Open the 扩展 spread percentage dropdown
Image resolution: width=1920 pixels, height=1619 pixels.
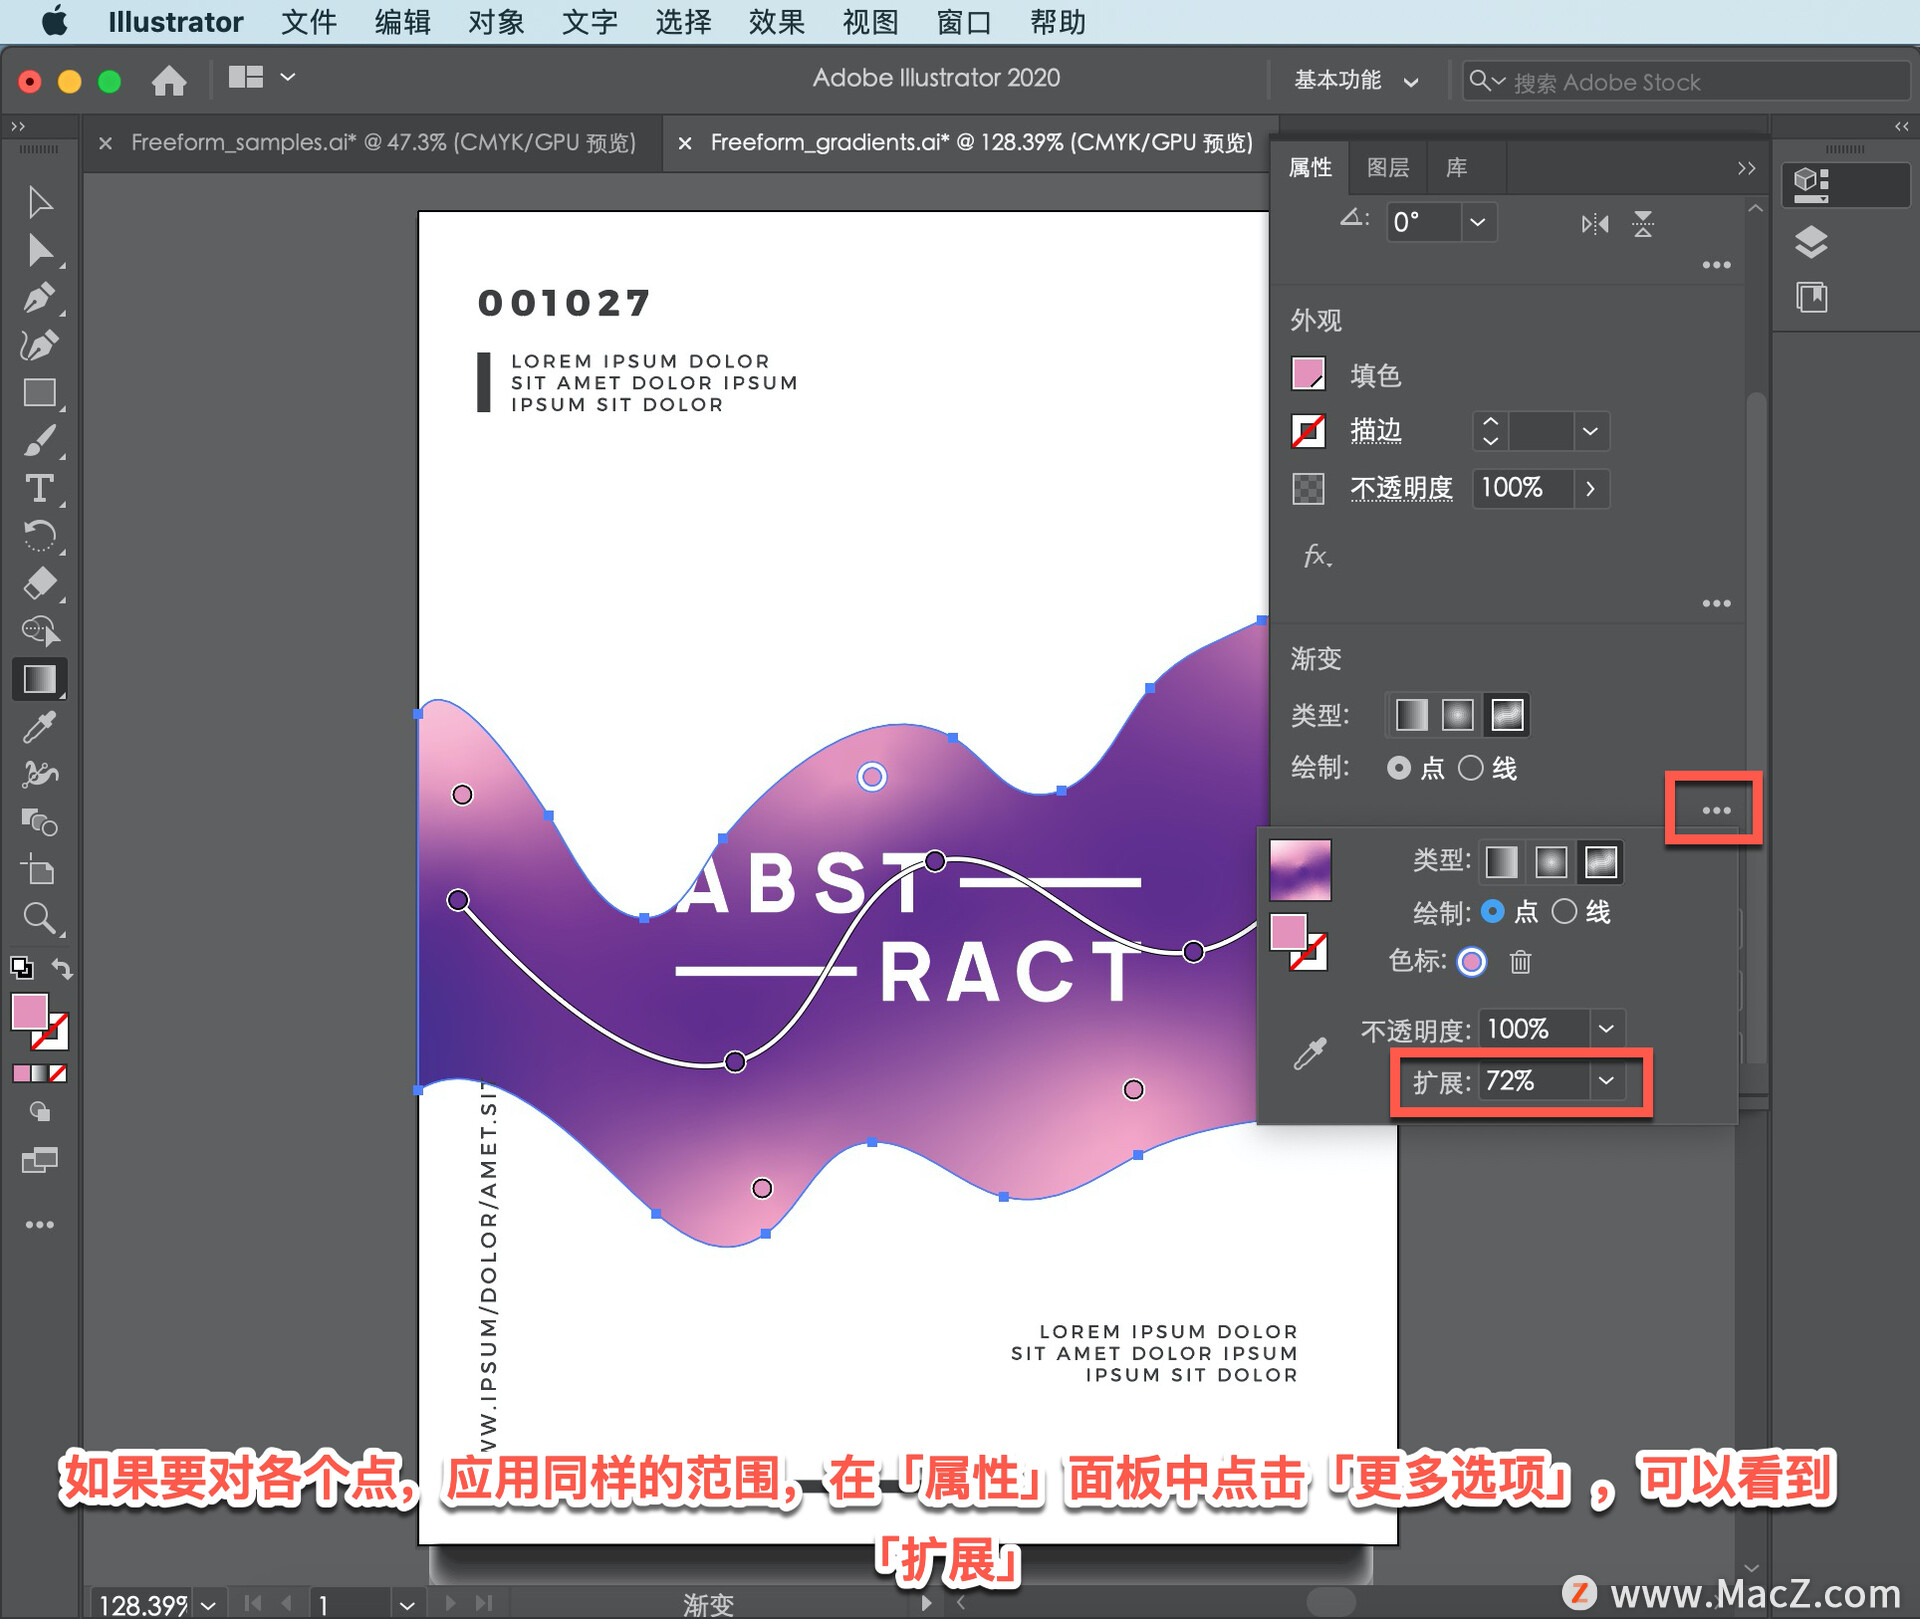click(x=1606, y=1081)
